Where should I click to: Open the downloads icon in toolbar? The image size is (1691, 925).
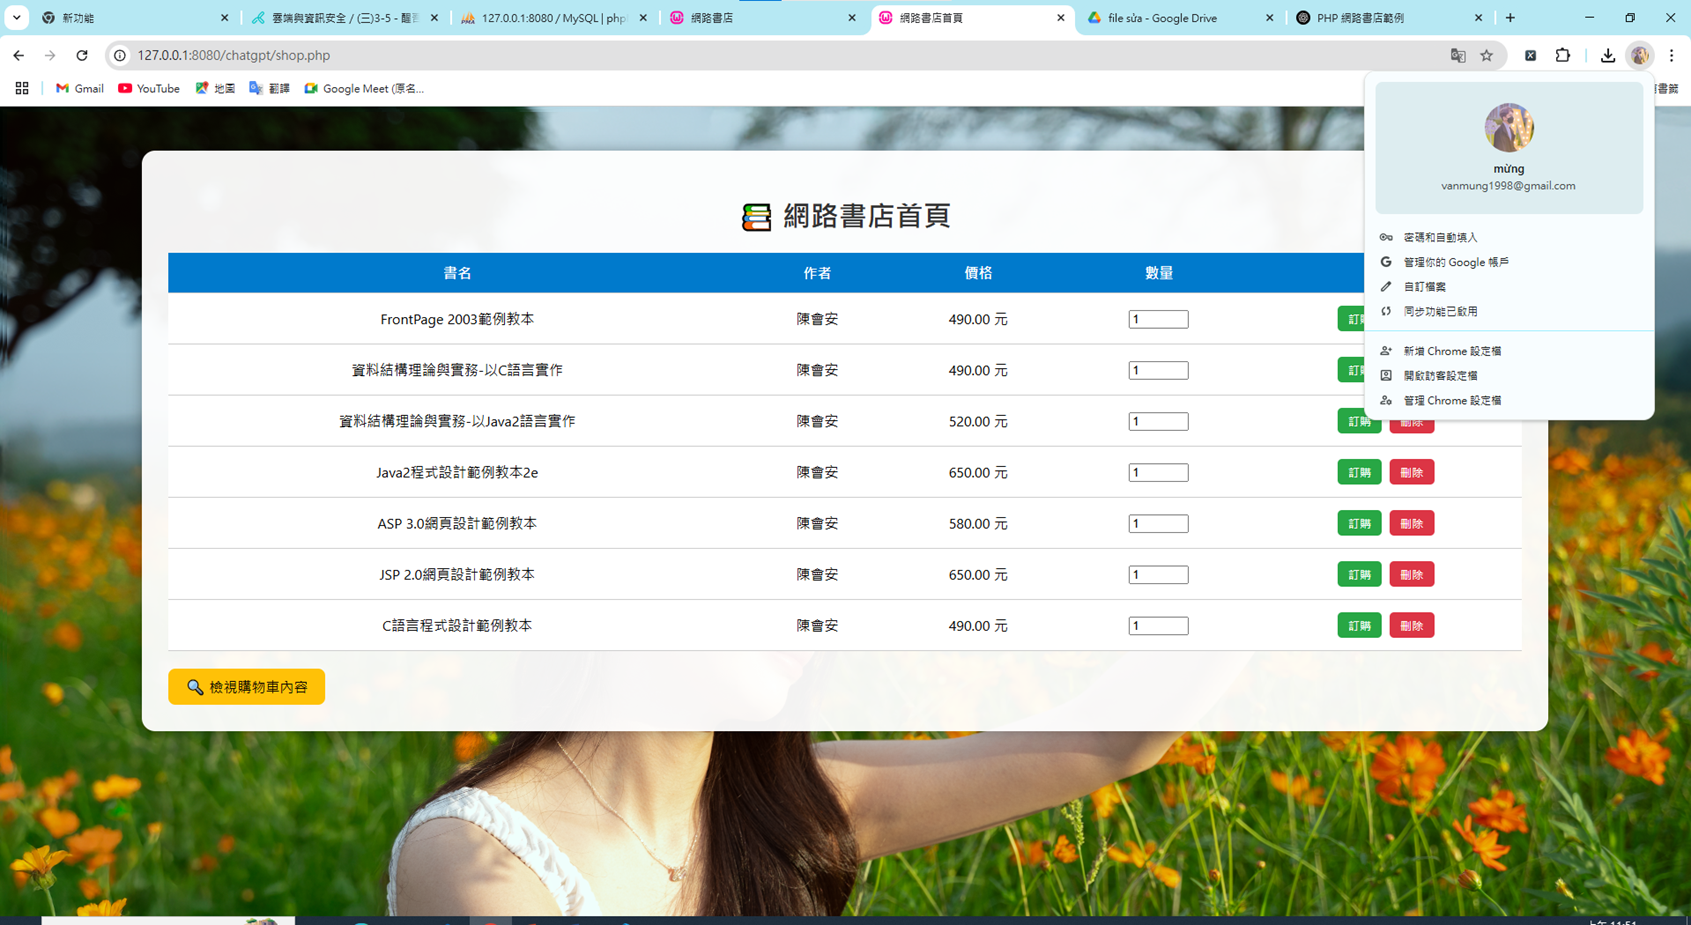click(1607, 56)
